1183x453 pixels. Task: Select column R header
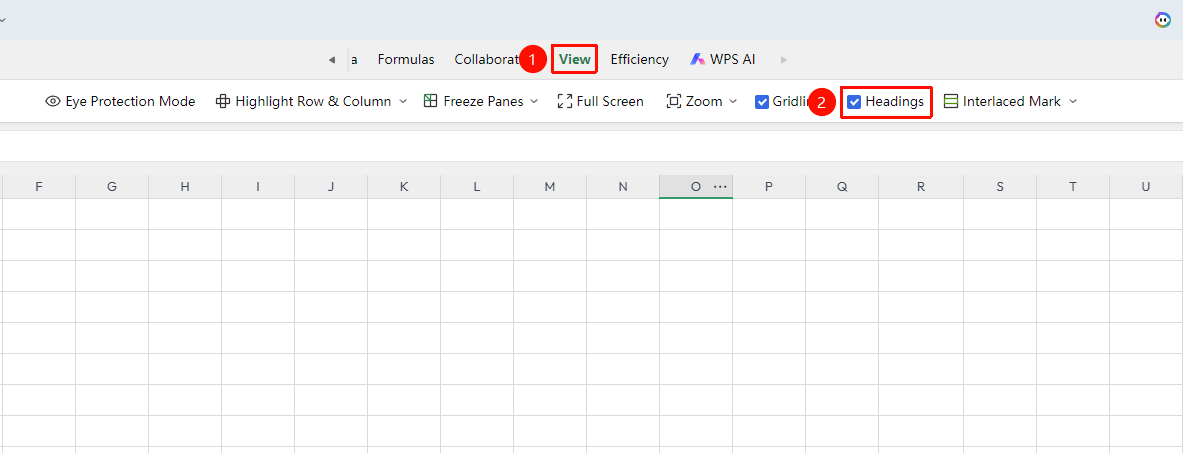921,186
